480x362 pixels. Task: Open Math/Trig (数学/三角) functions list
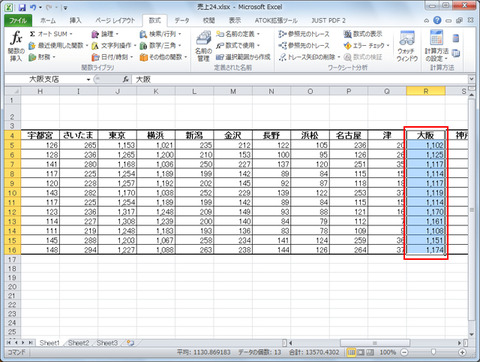click(160, 45)
